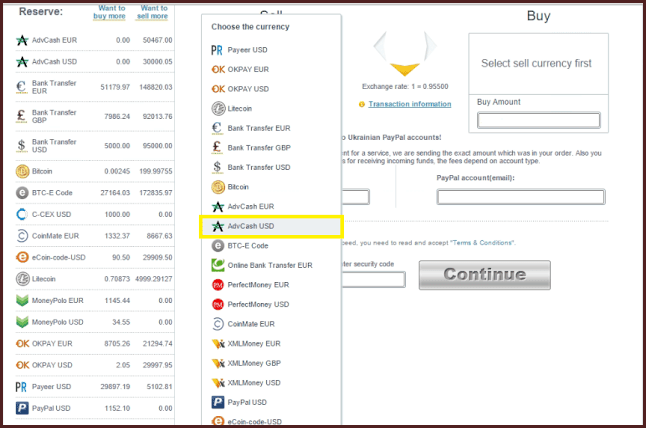Select Bitcoin label in currency menu
The image size is (646, 428).
238,187
